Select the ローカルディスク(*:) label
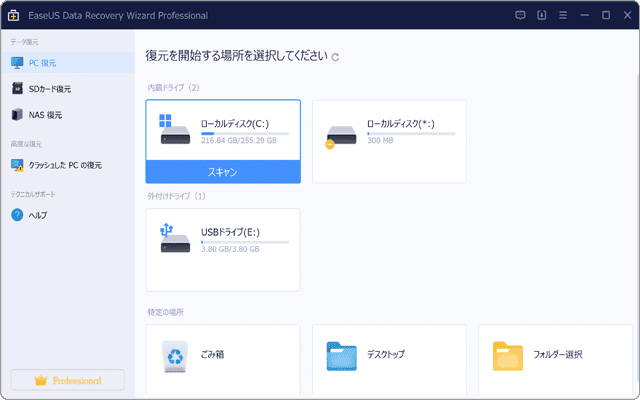The image size is (640, 400). pos(401,124)
